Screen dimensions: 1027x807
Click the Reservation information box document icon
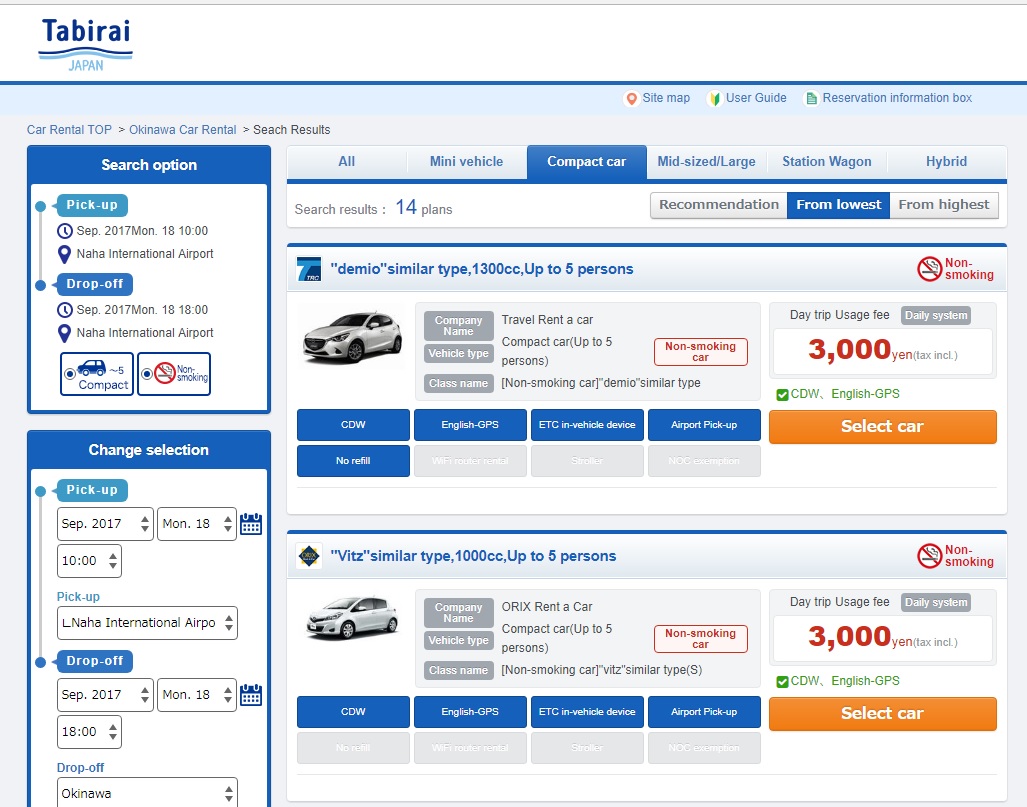tap(812, 98)
